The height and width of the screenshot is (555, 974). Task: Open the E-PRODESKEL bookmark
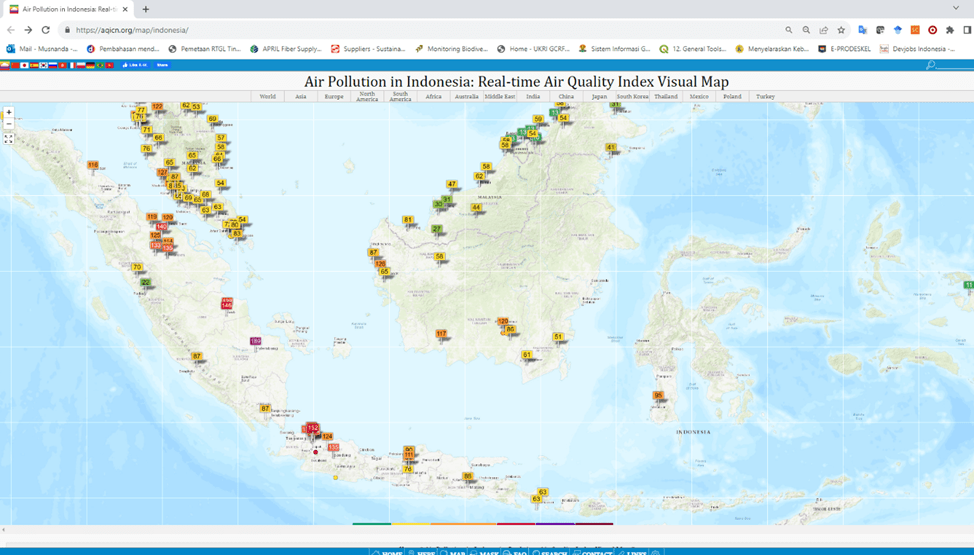844,48
